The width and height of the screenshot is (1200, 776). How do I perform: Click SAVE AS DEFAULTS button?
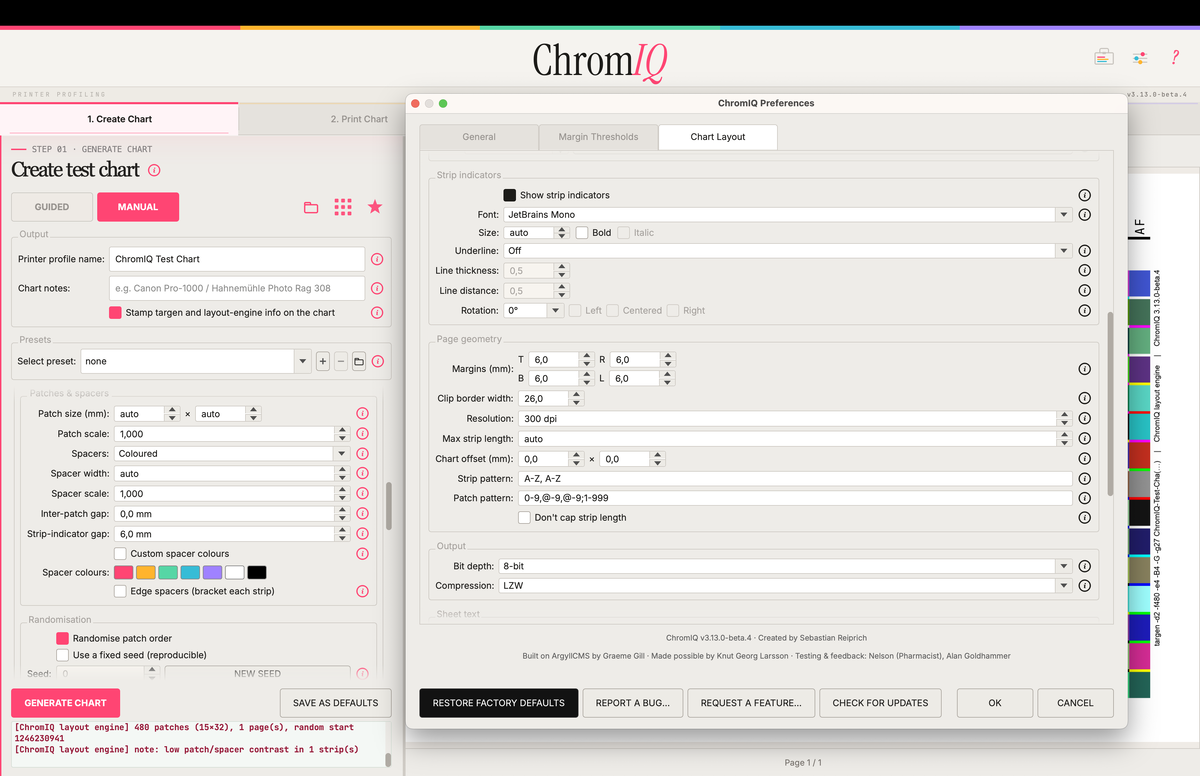[335, 703]
